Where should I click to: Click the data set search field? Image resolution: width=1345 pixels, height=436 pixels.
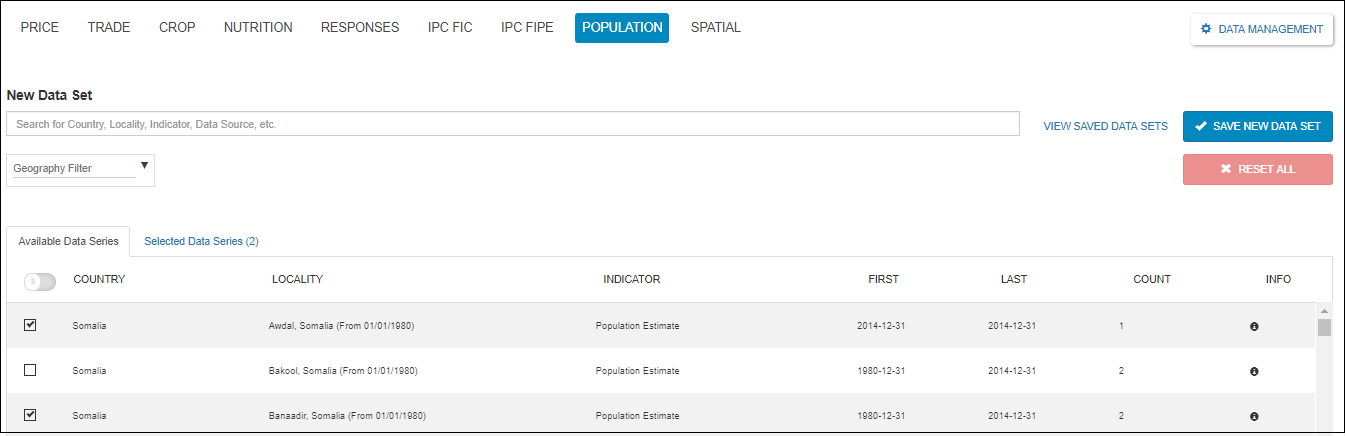(x=512, y=124)
